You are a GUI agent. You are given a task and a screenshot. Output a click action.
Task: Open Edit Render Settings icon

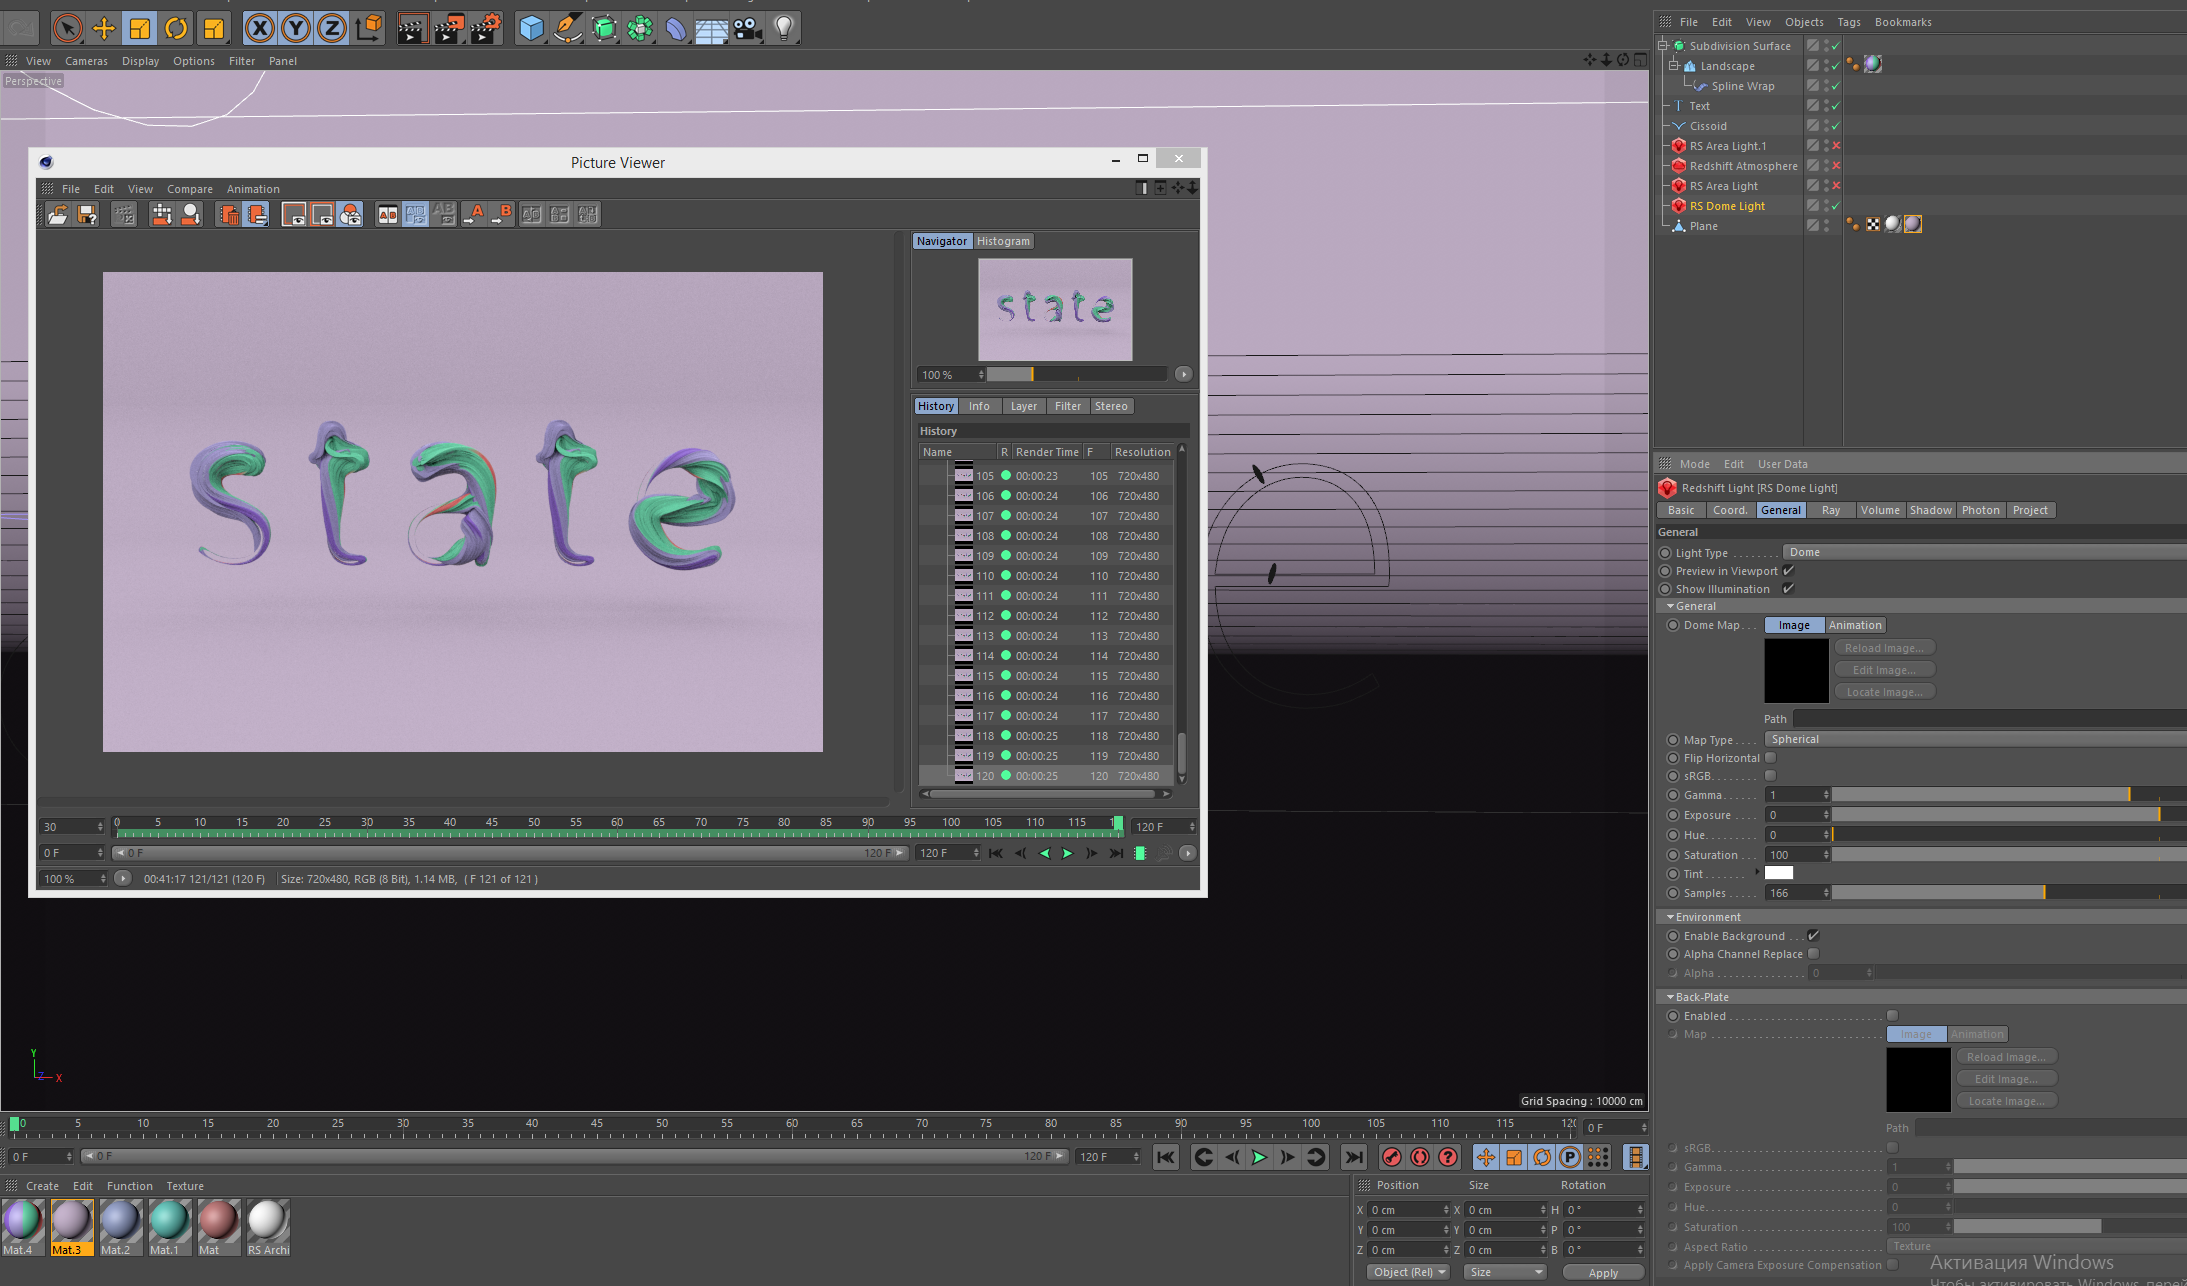(486, 28)
